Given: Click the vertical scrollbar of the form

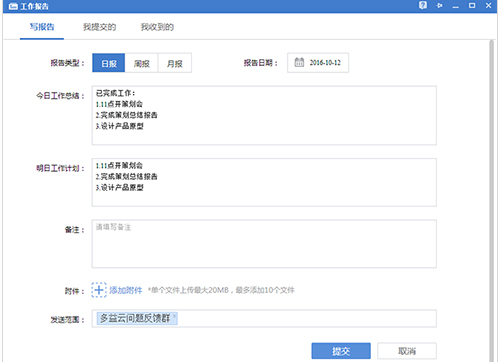Looking at the screenshot, I should tap(491, 200).
